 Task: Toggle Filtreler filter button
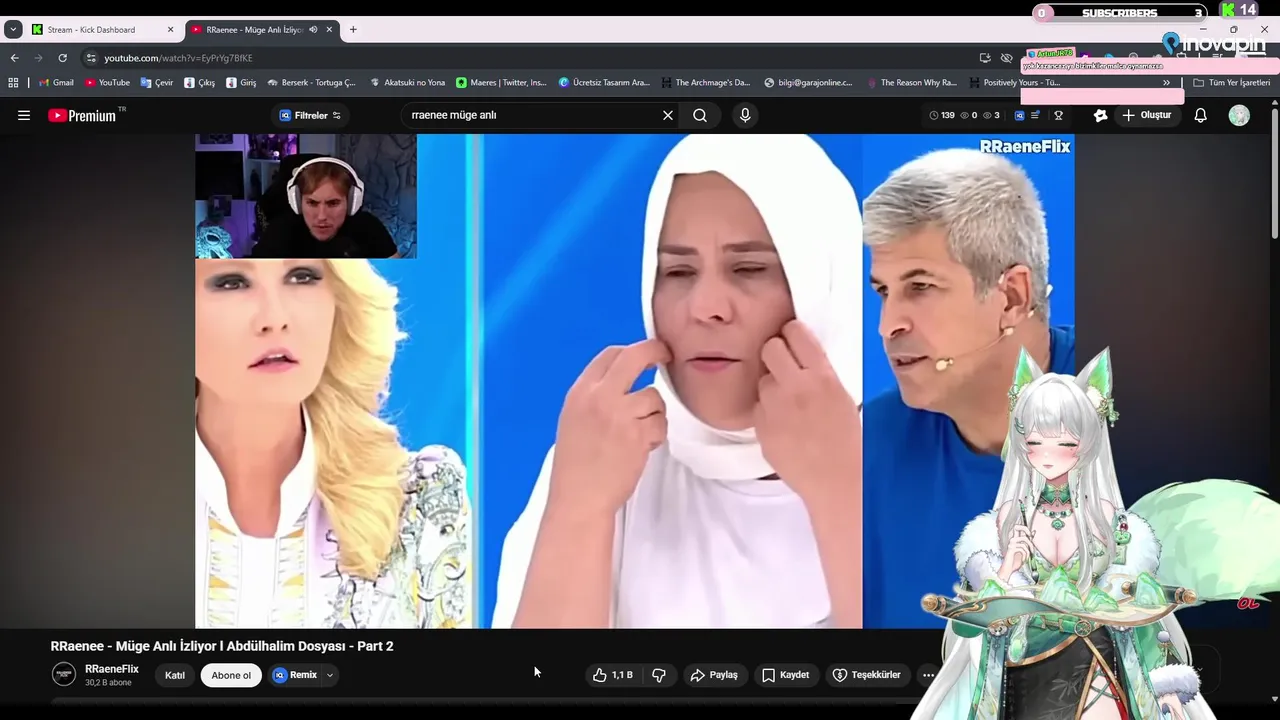(x=310, y=115)
